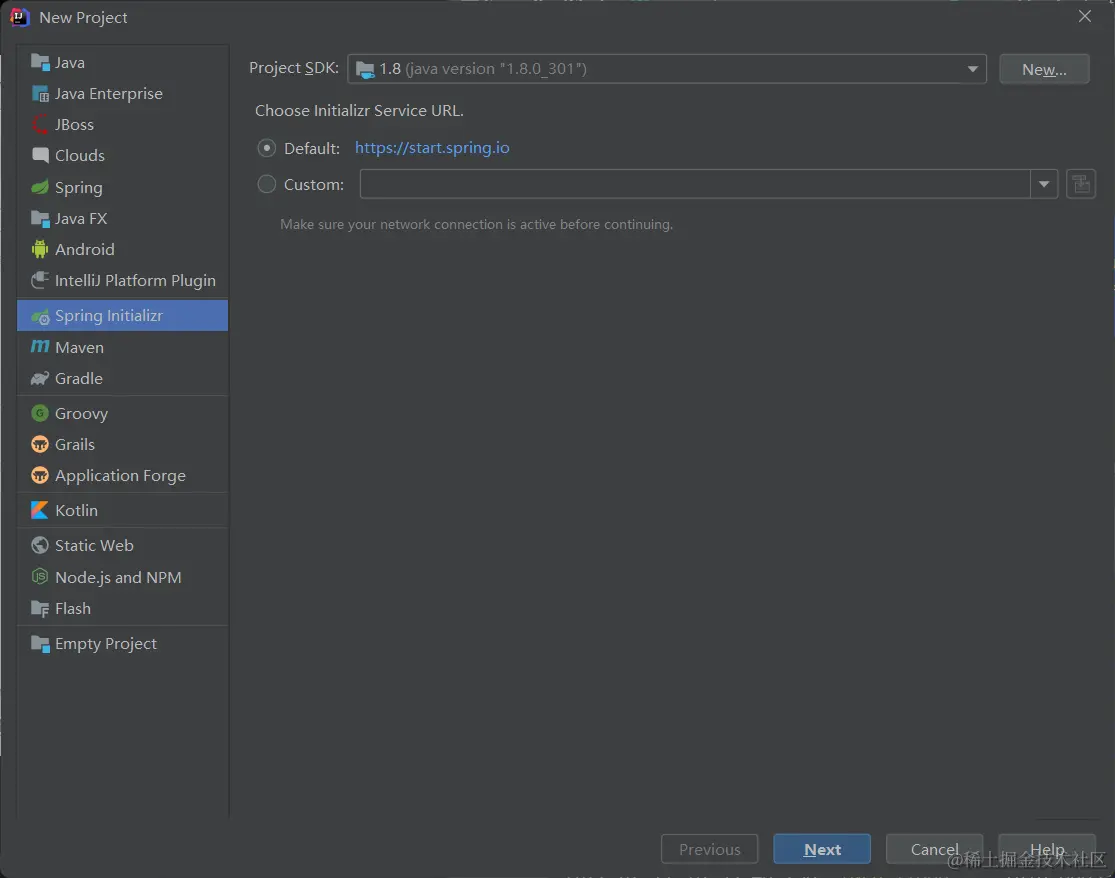
Task: Select Application Forge label in the list
Action: tap(120, 476)
